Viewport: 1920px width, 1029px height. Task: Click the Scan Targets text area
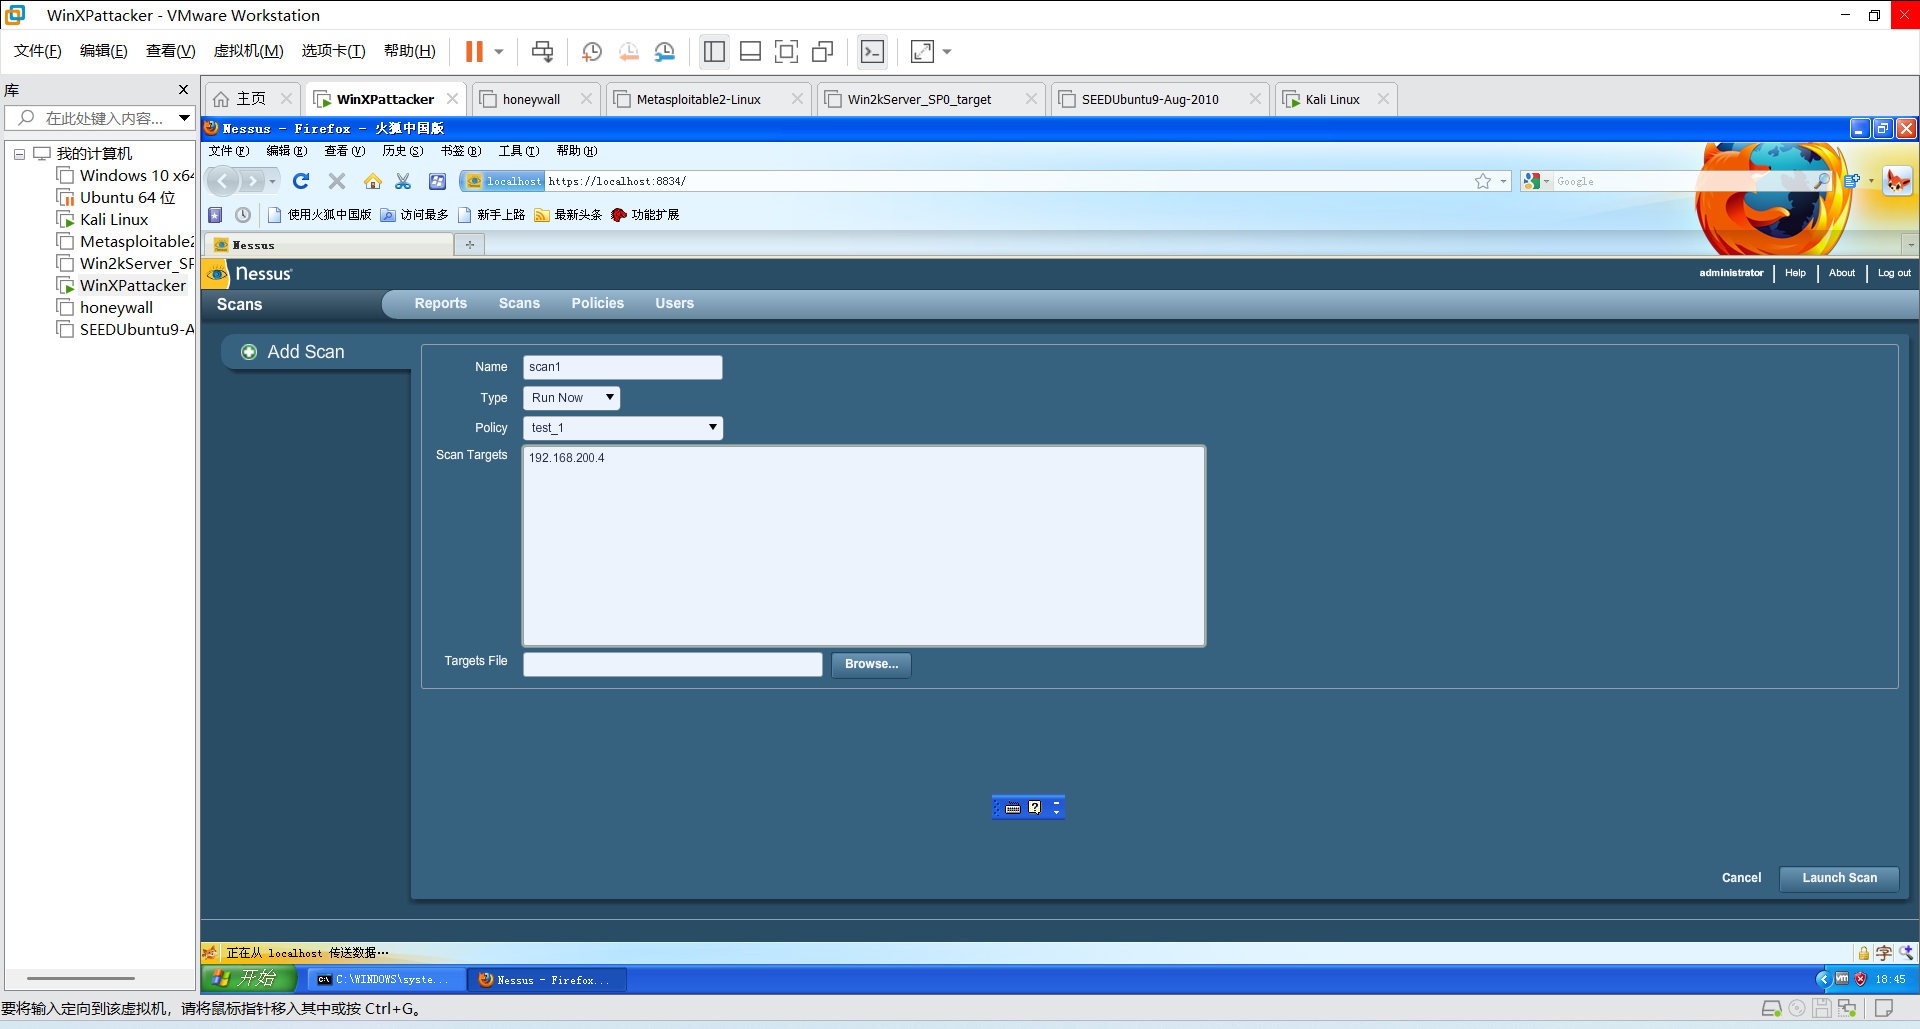[x=864, y=546]
